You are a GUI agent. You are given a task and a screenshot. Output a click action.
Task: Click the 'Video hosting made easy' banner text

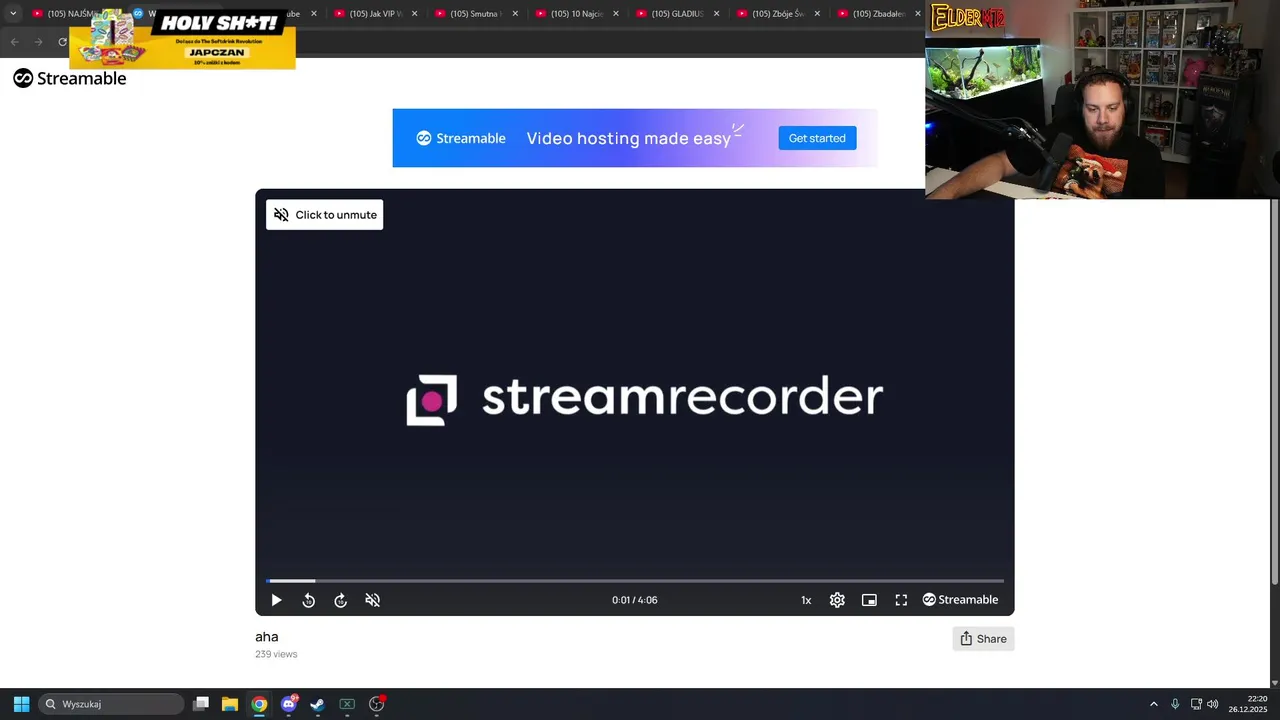pyautogui.click(x=629, y=138)
